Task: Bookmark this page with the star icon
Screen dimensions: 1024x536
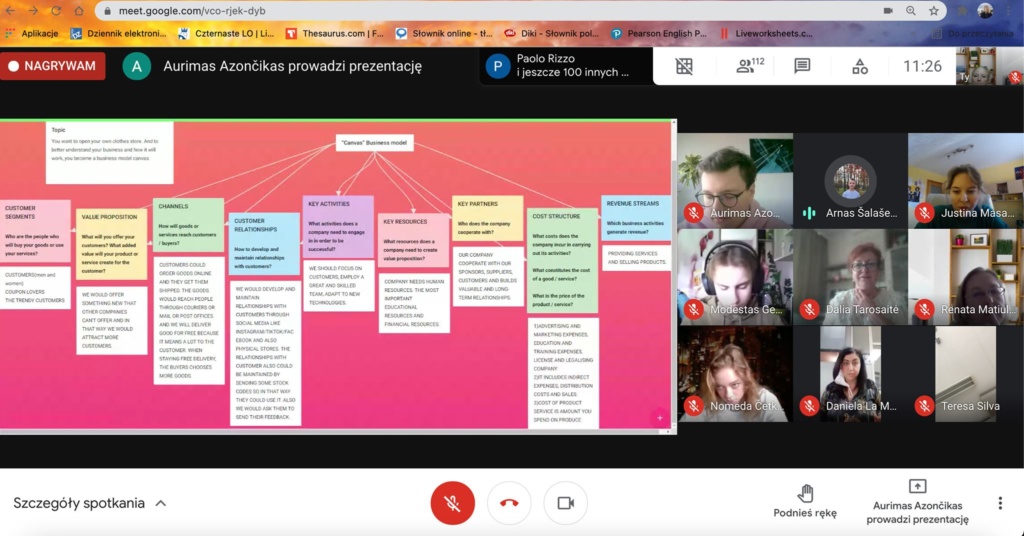Action: 933,10
